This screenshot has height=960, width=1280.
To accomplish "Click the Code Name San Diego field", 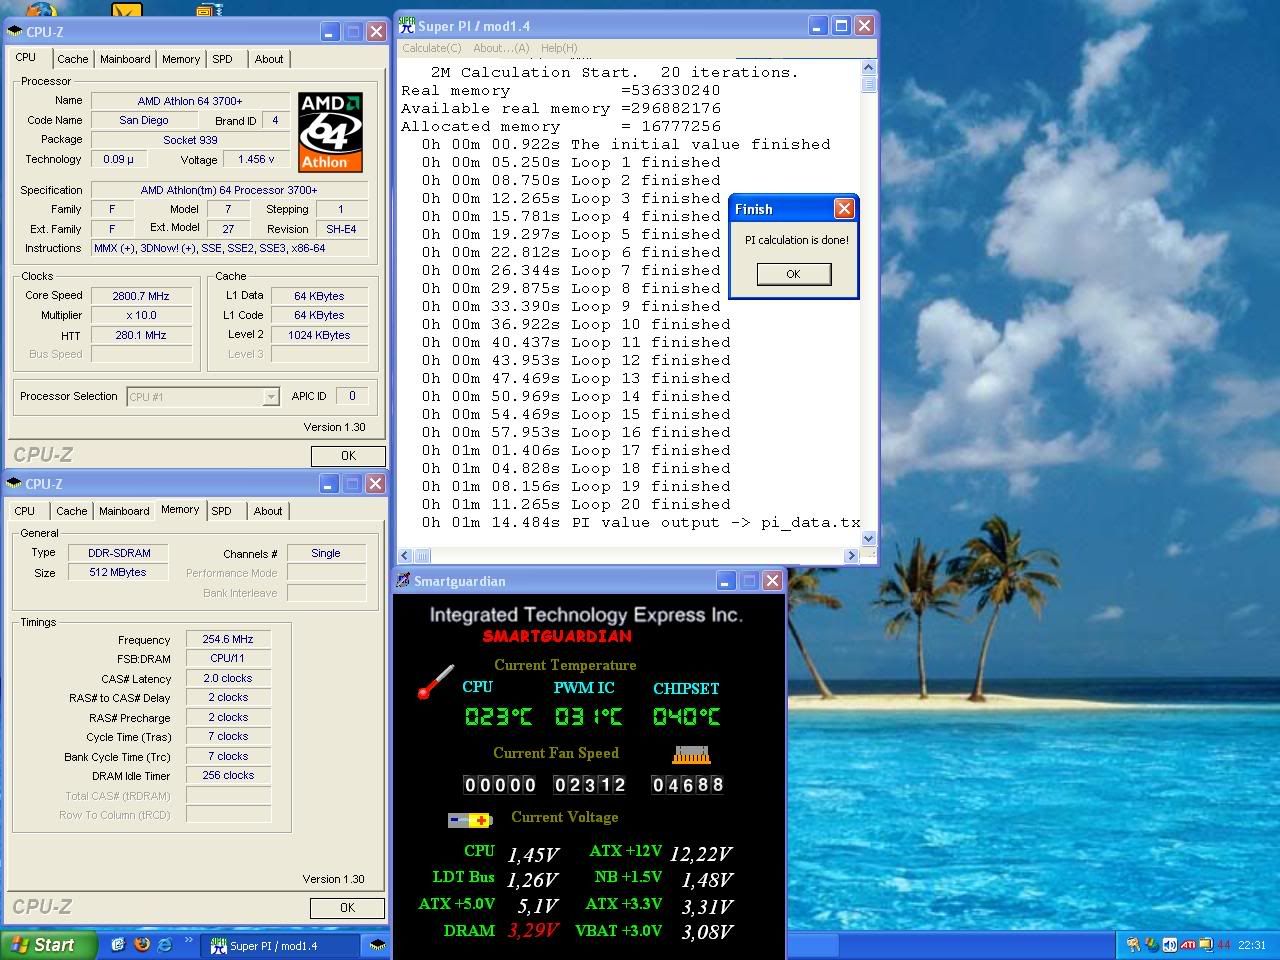I will click(x=143, y=120).
